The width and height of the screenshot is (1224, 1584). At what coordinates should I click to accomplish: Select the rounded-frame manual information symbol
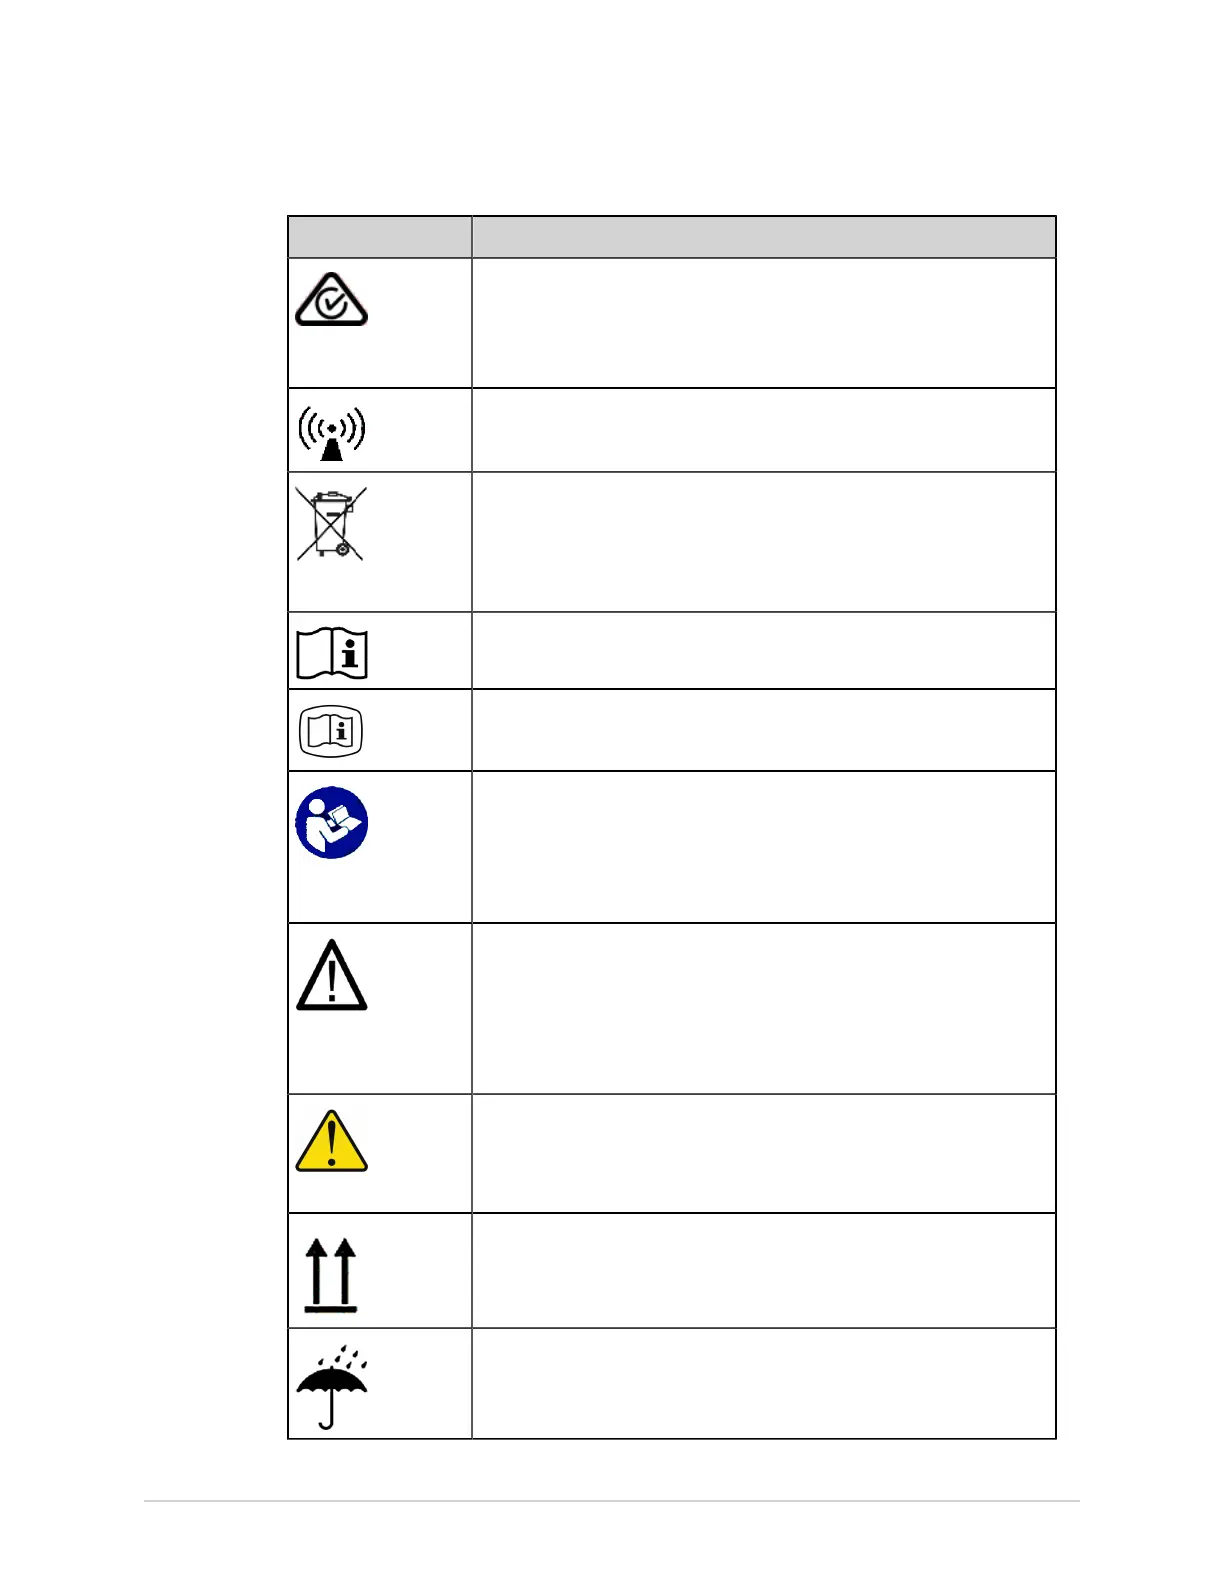coord(331,731)
